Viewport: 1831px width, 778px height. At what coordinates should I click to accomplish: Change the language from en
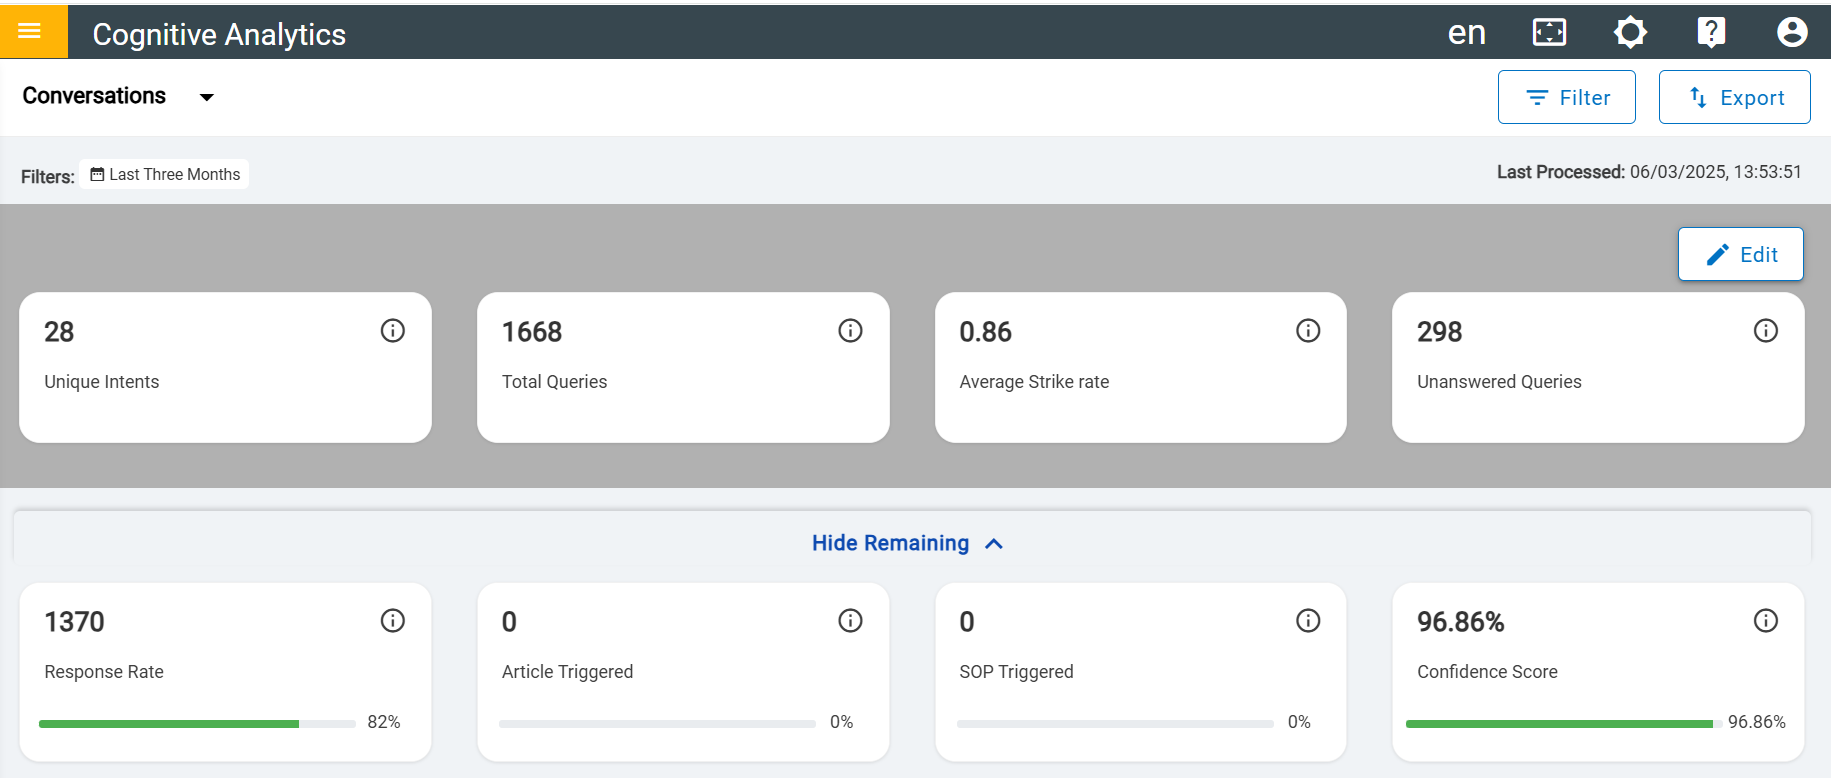click(1466, 33)
